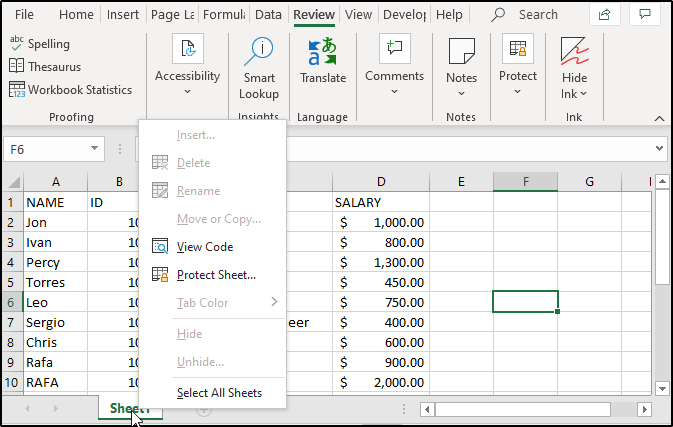Click the Hide Ink icon
673x427 pixels.
tap(574, 51)
